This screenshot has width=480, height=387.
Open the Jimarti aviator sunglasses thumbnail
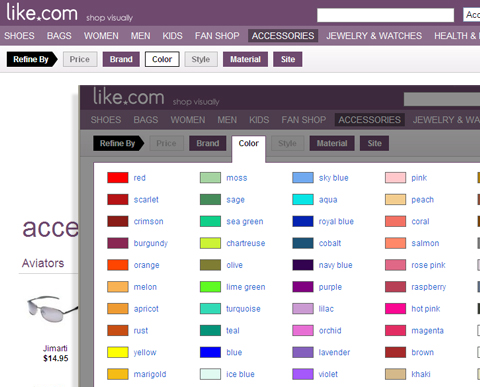[52, 309]
